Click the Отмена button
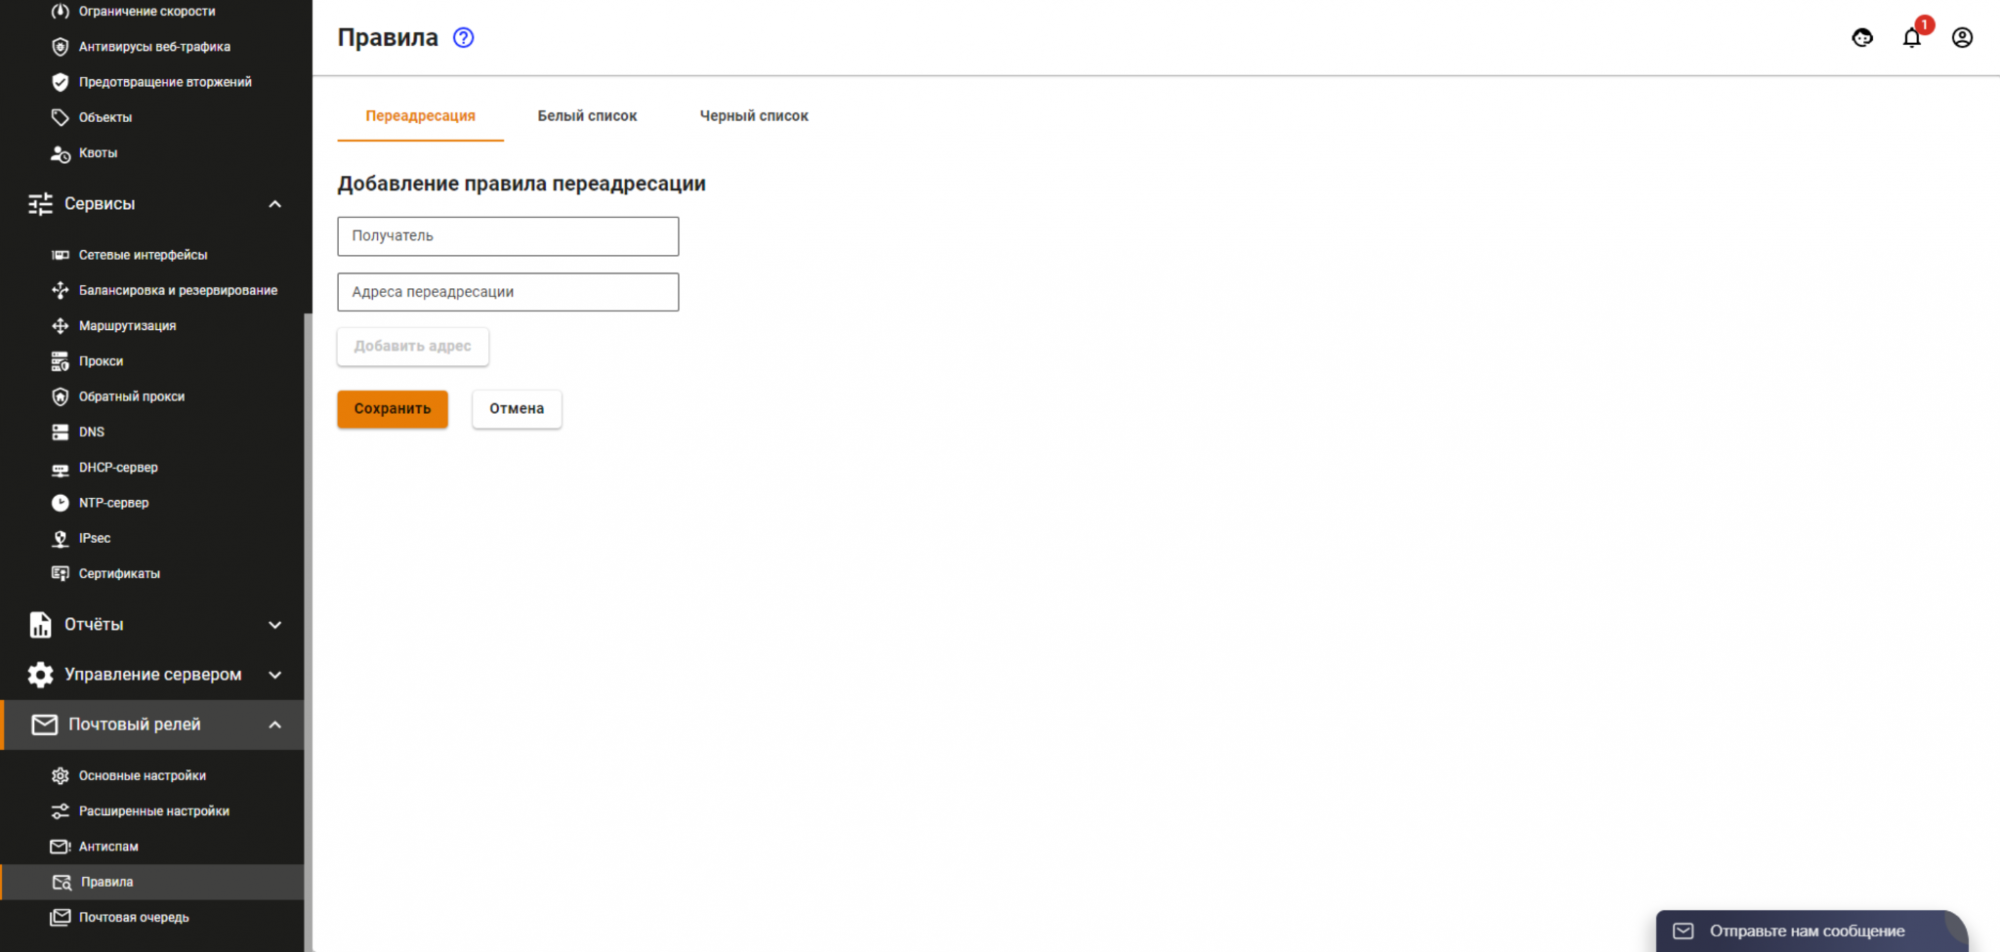The width and height of the screenshot is (2000, 952). coord(517,409)
